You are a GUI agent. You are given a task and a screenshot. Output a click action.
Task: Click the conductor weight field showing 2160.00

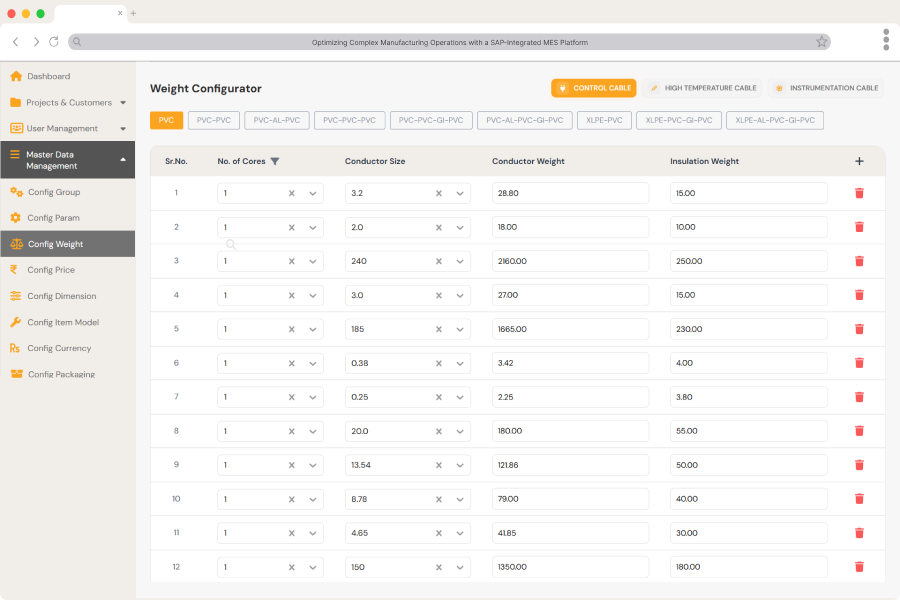(x=570, y=261)
